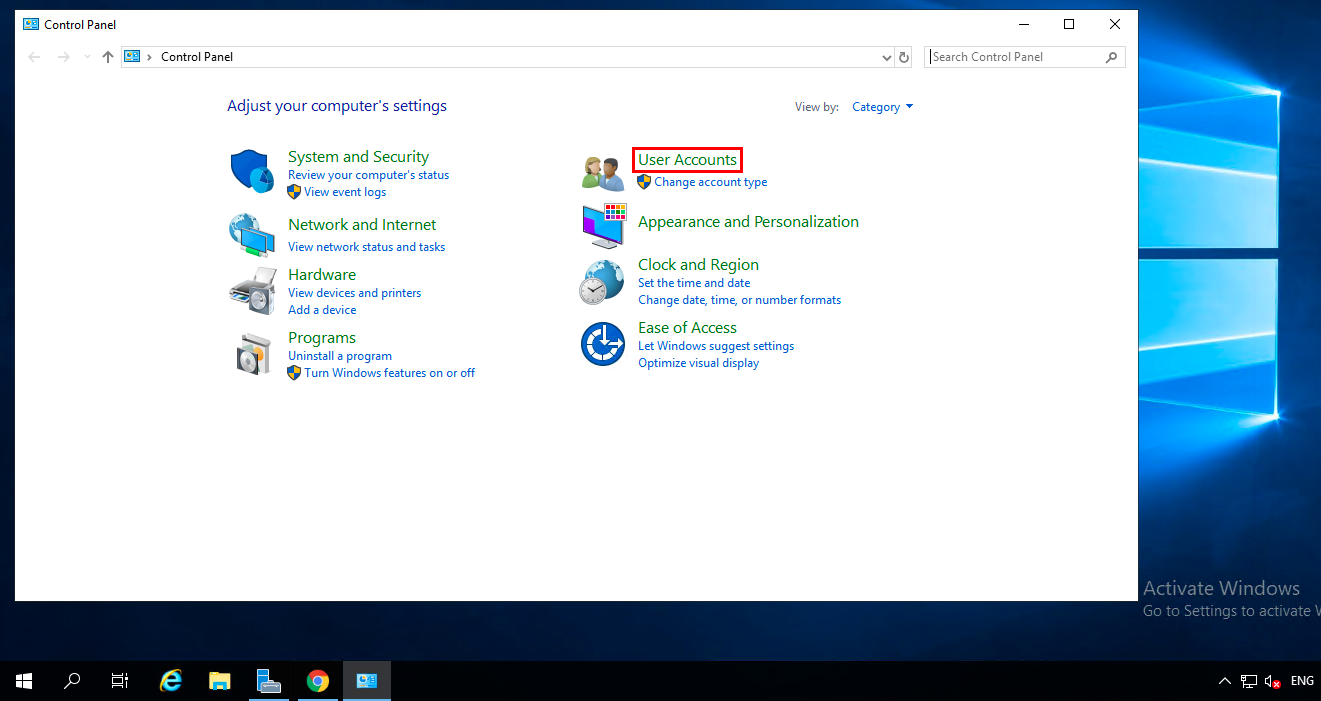Click the search magnifier icon in search box
Viewport: 1321px width, 701px height.
pyautogui.click(x=1111, y=57)
